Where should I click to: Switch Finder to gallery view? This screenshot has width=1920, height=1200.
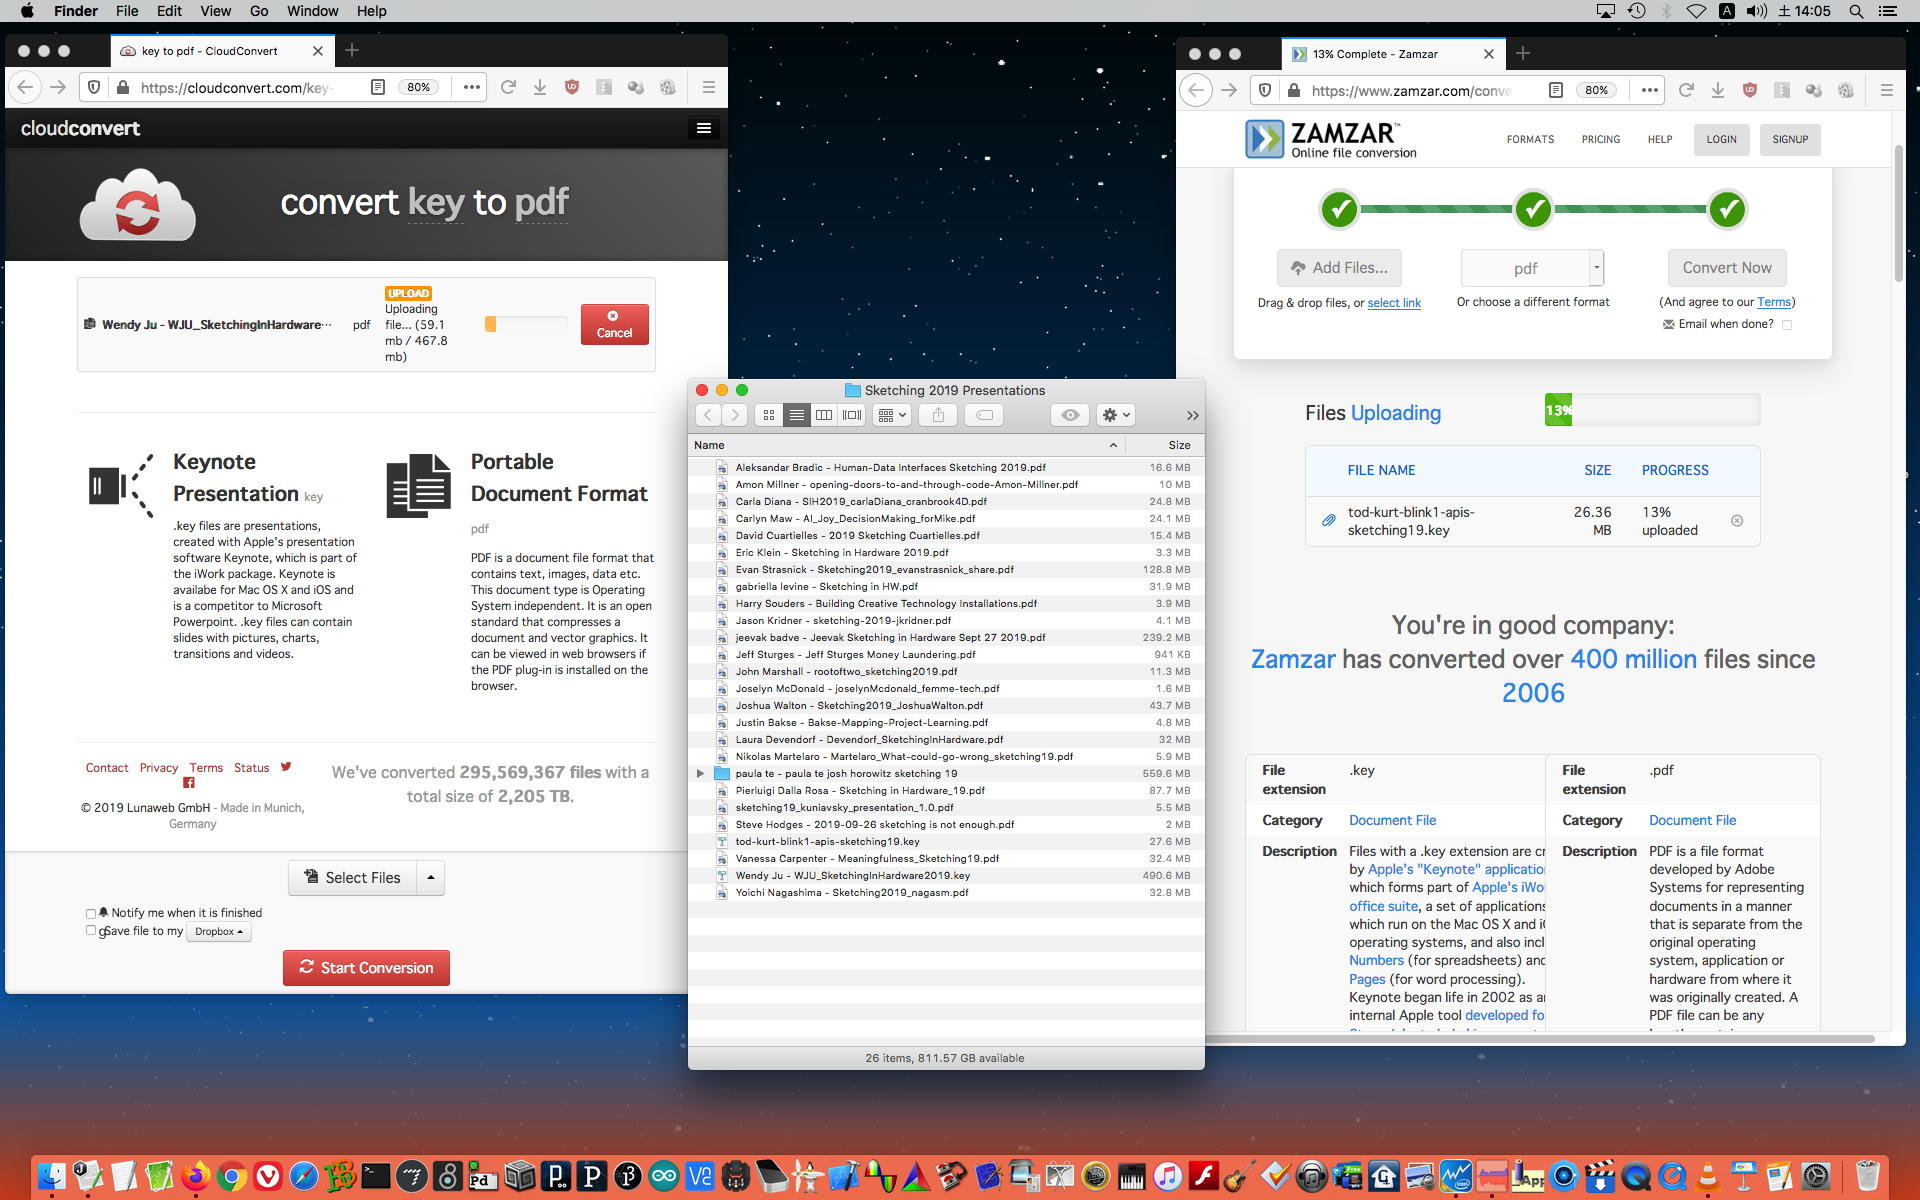852,415
